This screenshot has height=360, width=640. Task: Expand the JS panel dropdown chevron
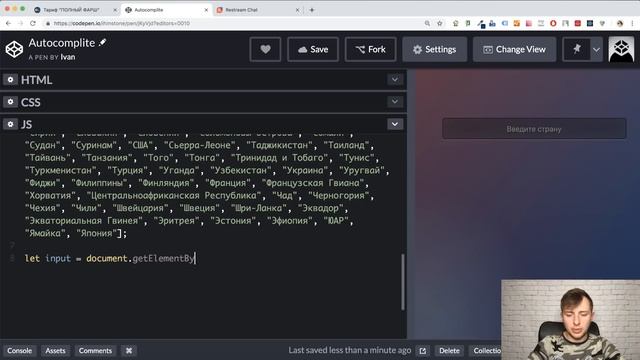(x=395, y=124)
